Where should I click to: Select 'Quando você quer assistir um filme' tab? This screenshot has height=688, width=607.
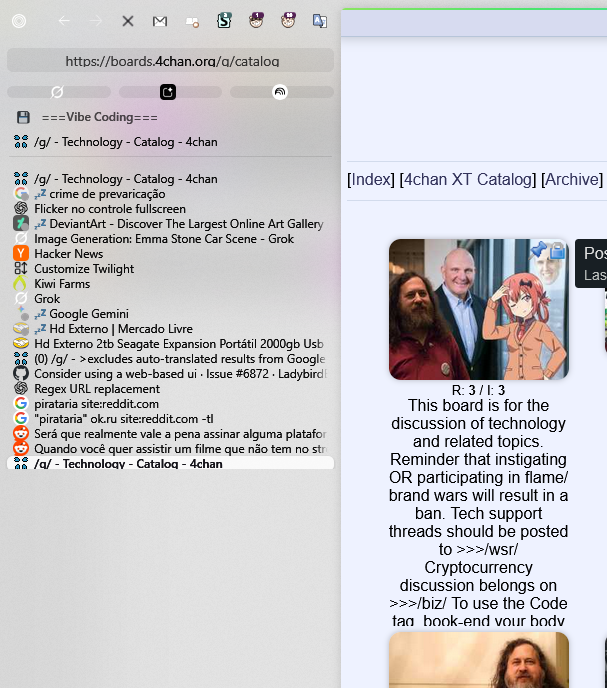pyautogui.click(x=170, y=448)
